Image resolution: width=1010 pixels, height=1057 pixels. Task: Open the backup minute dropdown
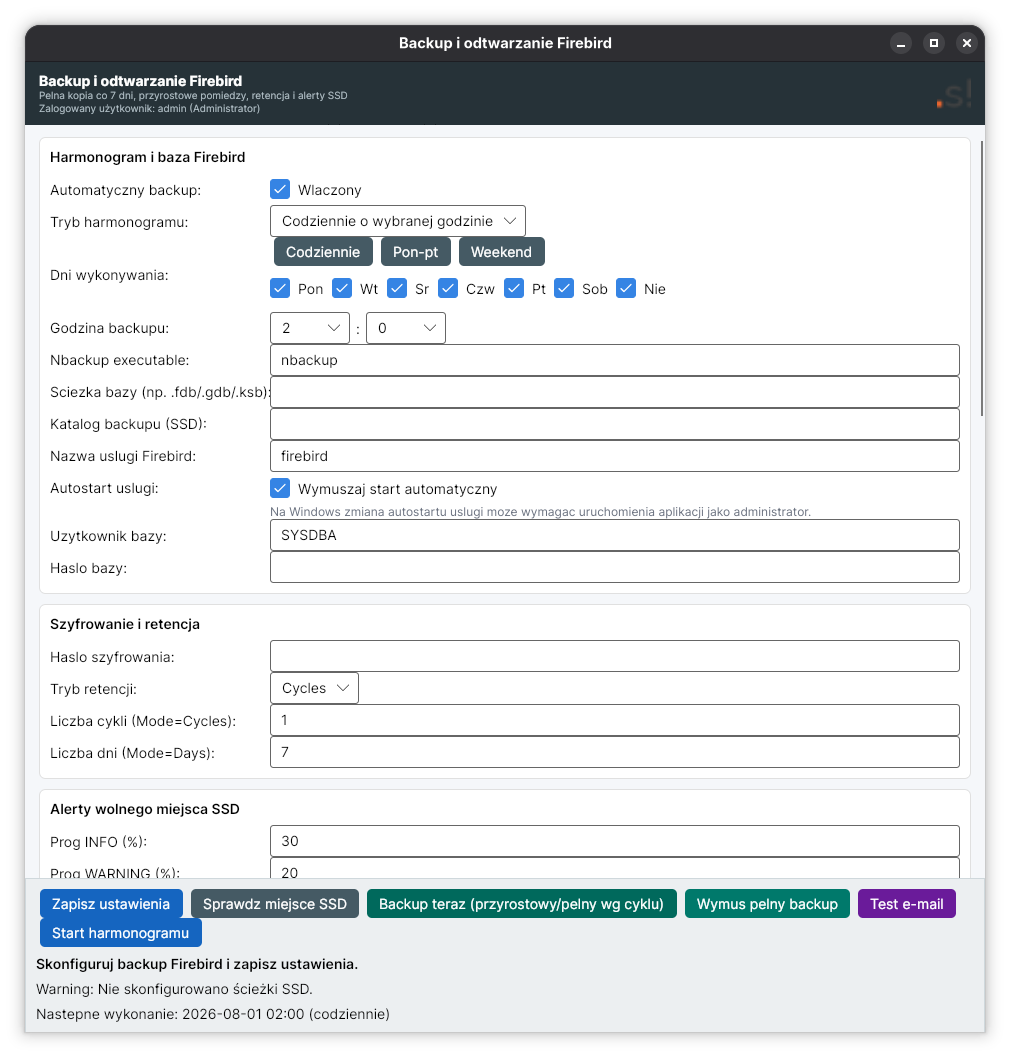pos(406,328)
